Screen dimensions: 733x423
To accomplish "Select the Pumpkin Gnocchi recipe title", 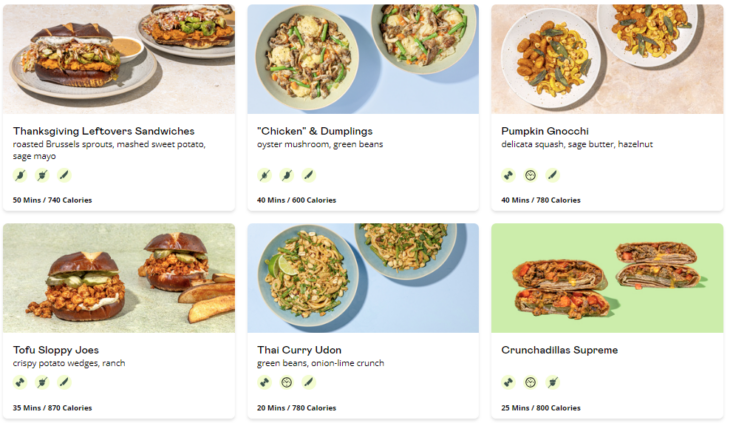I will (545, 131).
